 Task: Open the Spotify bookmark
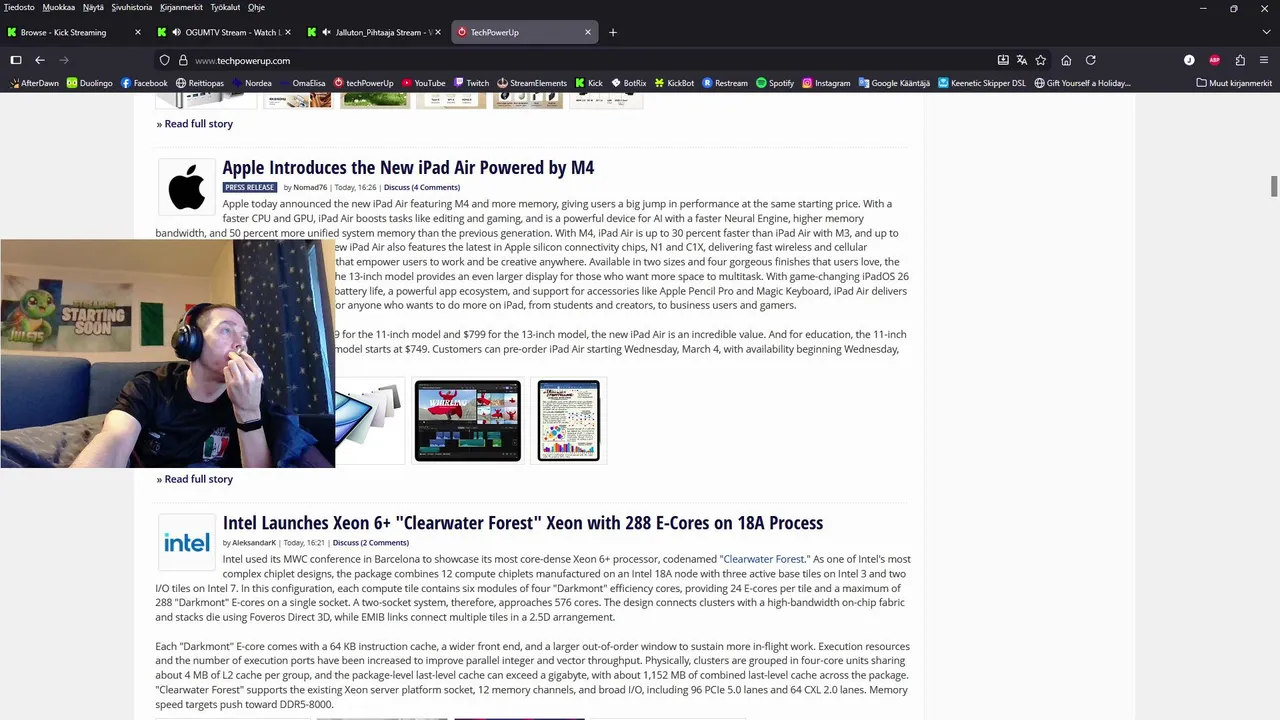click(x=775, y=83)
